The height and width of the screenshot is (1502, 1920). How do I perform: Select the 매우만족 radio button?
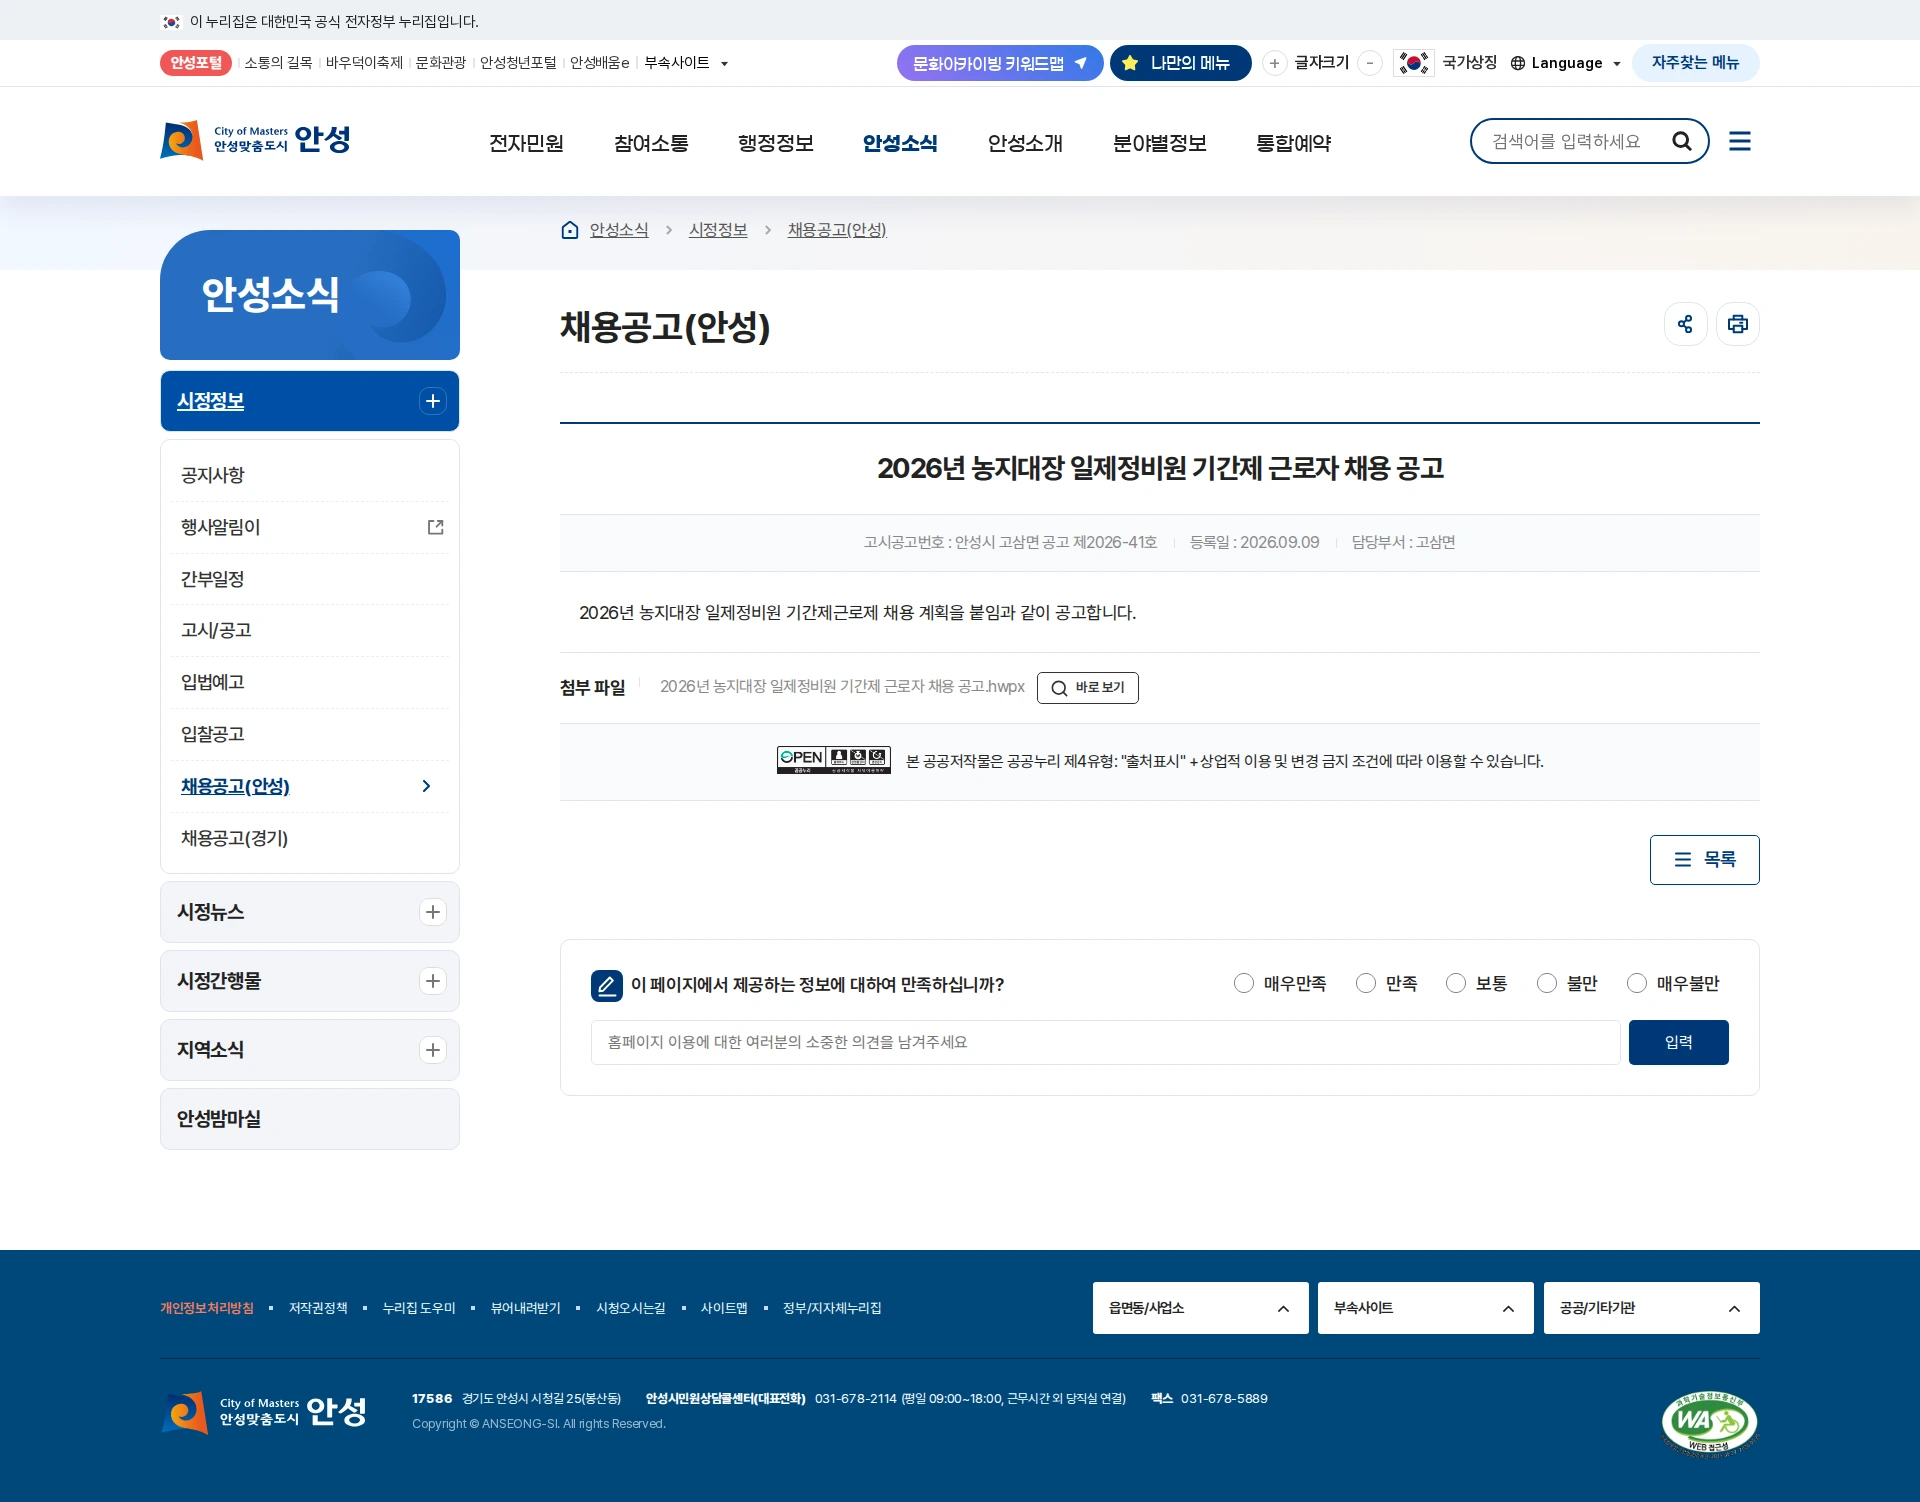[1244, 983]
